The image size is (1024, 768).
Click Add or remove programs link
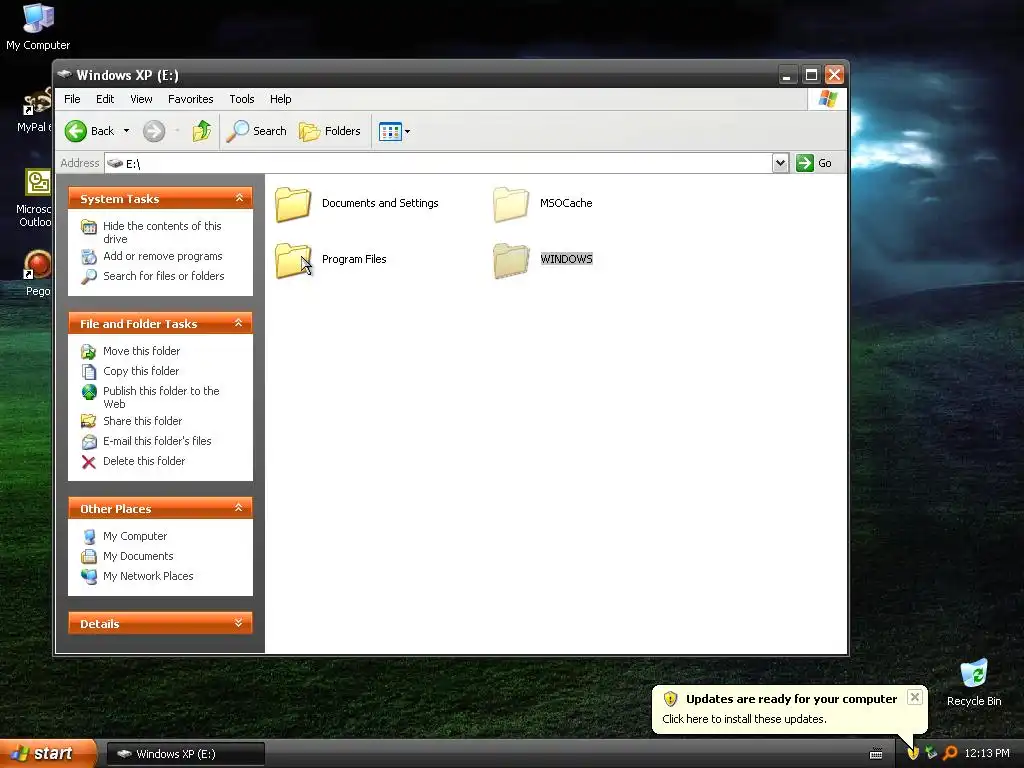click(x=163, y=256)
